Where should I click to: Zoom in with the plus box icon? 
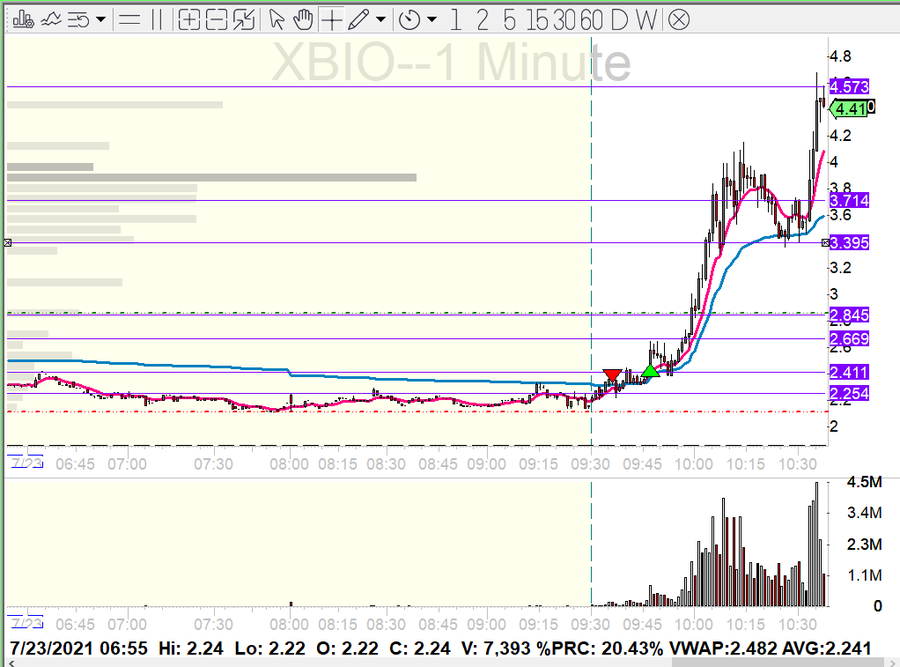coord(189,20)
